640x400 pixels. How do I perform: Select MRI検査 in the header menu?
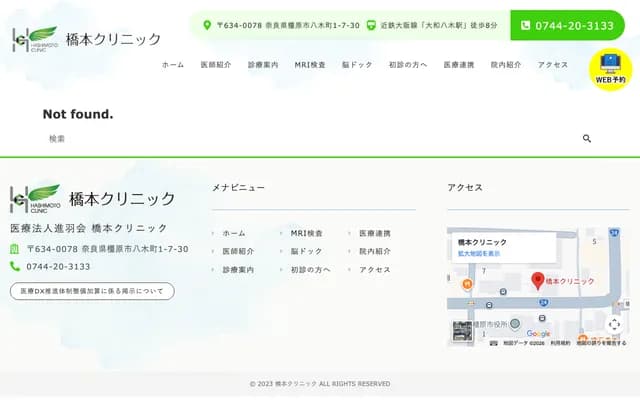310,64
